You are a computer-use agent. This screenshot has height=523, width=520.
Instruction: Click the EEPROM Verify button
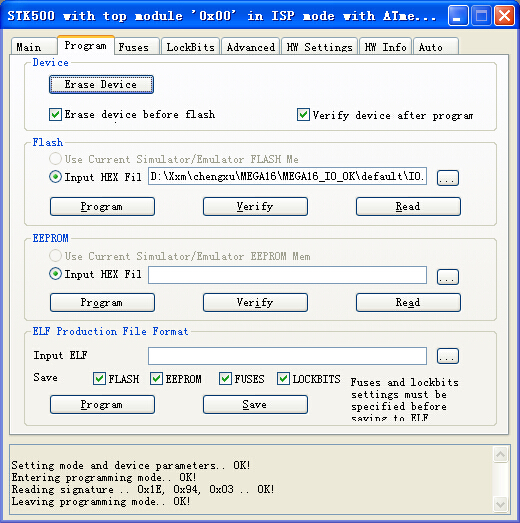click(255, 303)
